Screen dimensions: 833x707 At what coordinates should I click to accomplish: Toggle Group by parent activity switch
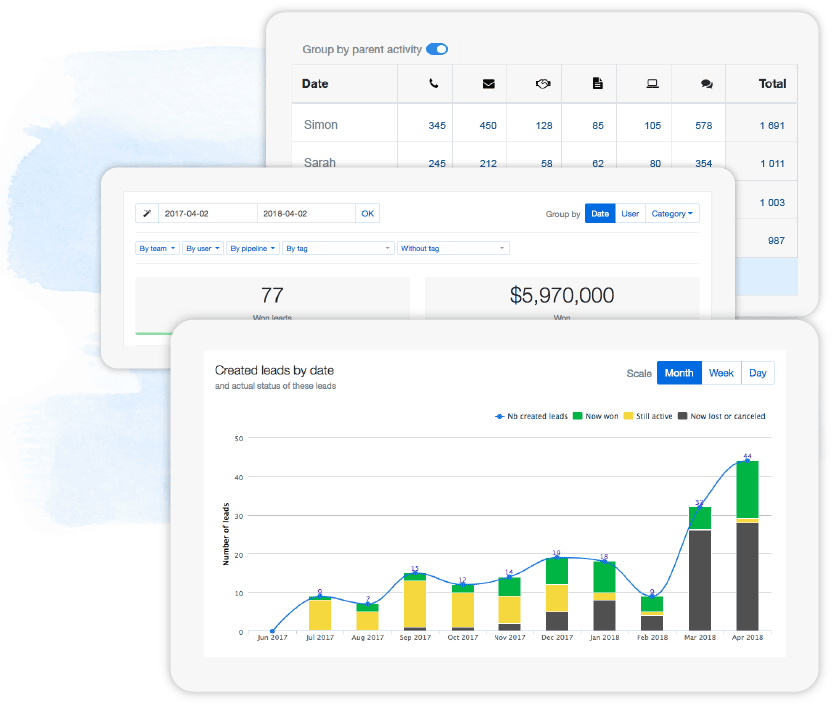[437, 49]
